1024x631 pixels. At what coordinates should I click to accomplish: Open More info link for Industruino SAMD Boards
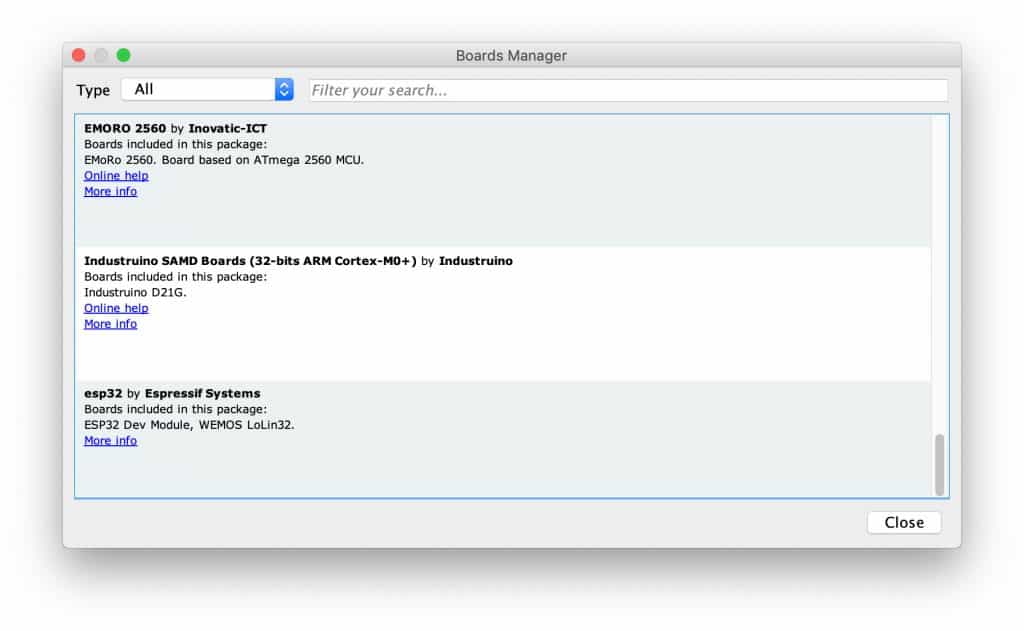tap(110, 324)
